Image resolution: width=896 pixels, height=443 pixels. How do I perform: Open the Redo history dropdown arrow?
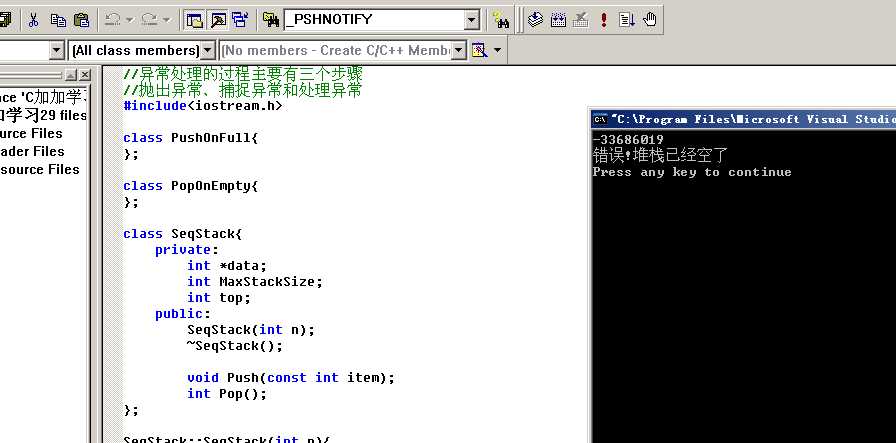pos(166,20)
